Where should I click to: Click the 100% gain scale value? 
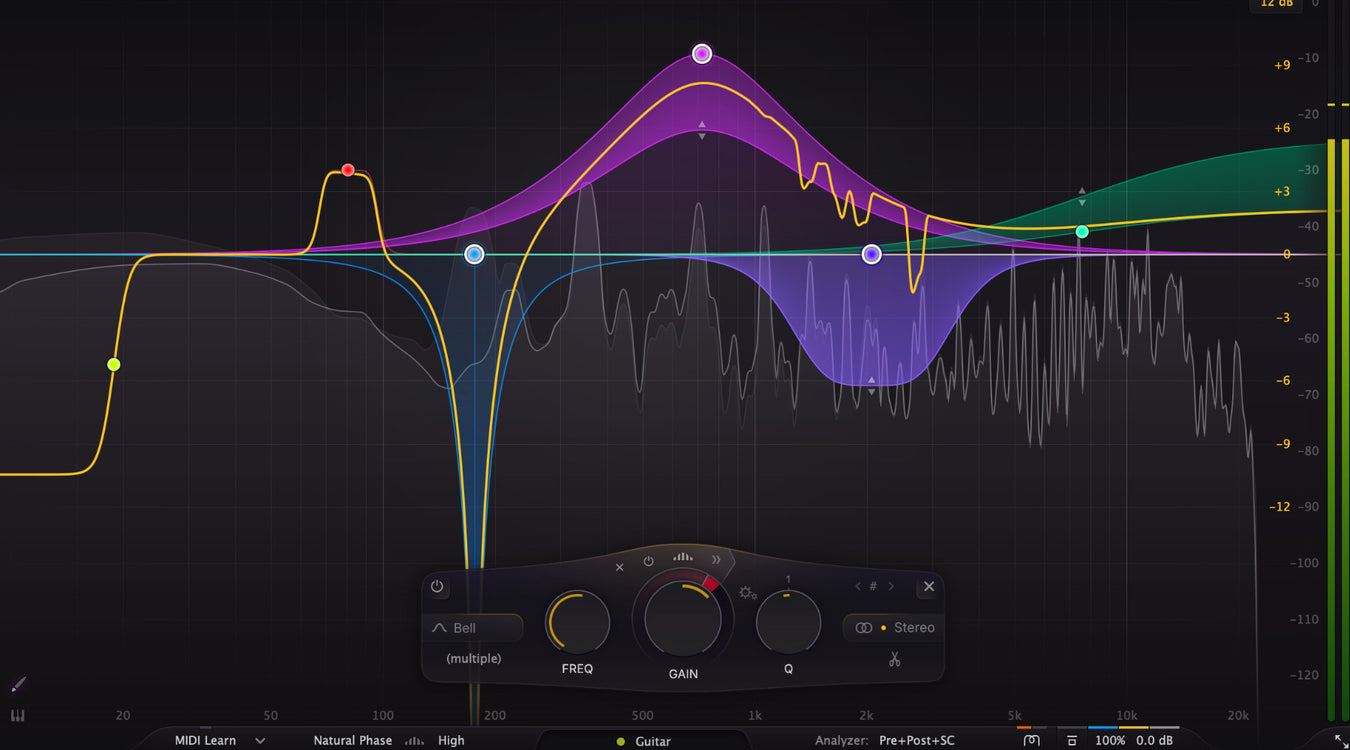pos(1110,741)
